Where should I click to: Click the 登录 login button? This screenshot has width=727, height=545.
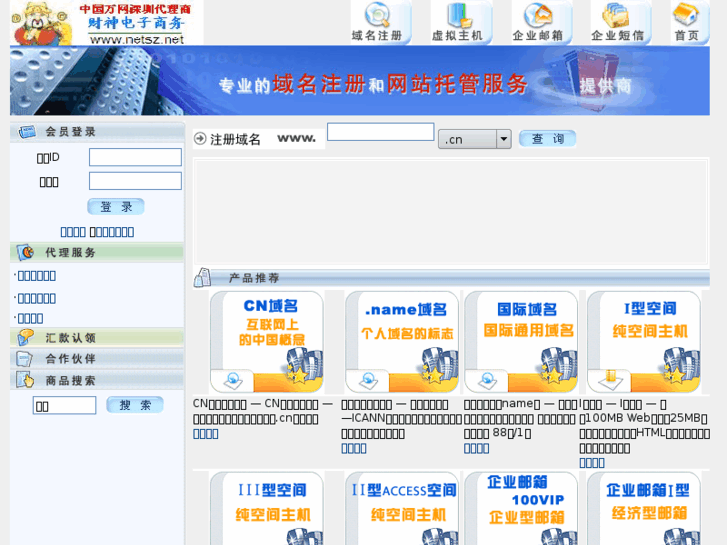(x=116, y=207)
